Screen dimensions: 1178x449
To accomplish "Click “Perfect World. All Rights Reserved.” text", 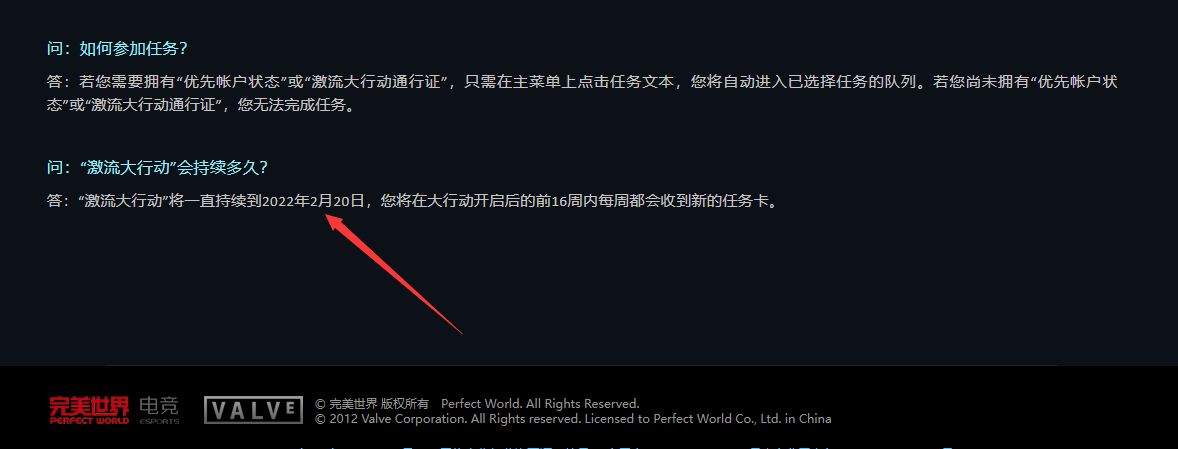I will click(540, 404).
